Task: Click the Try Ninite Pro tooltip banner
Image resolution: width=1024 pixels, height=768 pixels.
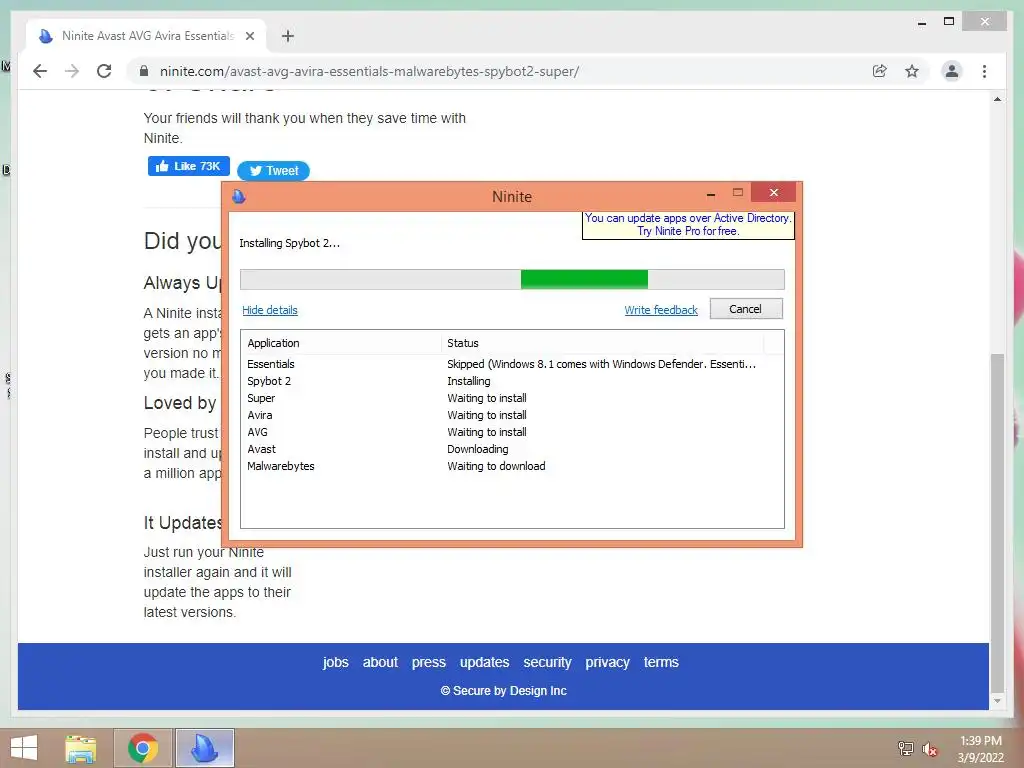Action: pyautogui.click(x=688, y=225)
